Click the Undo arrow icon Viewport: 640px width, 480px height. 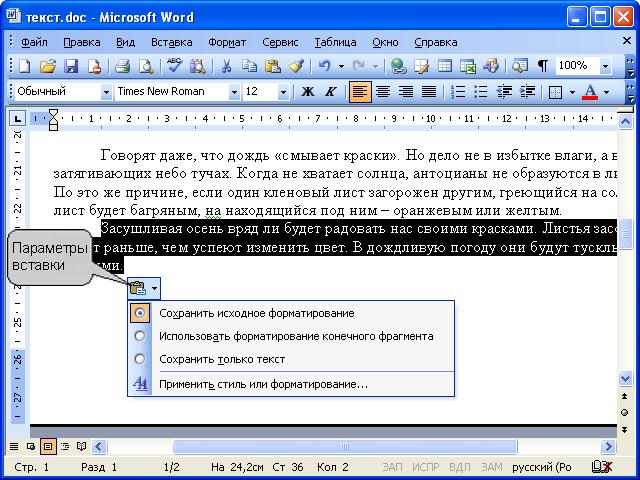(324, 66)
